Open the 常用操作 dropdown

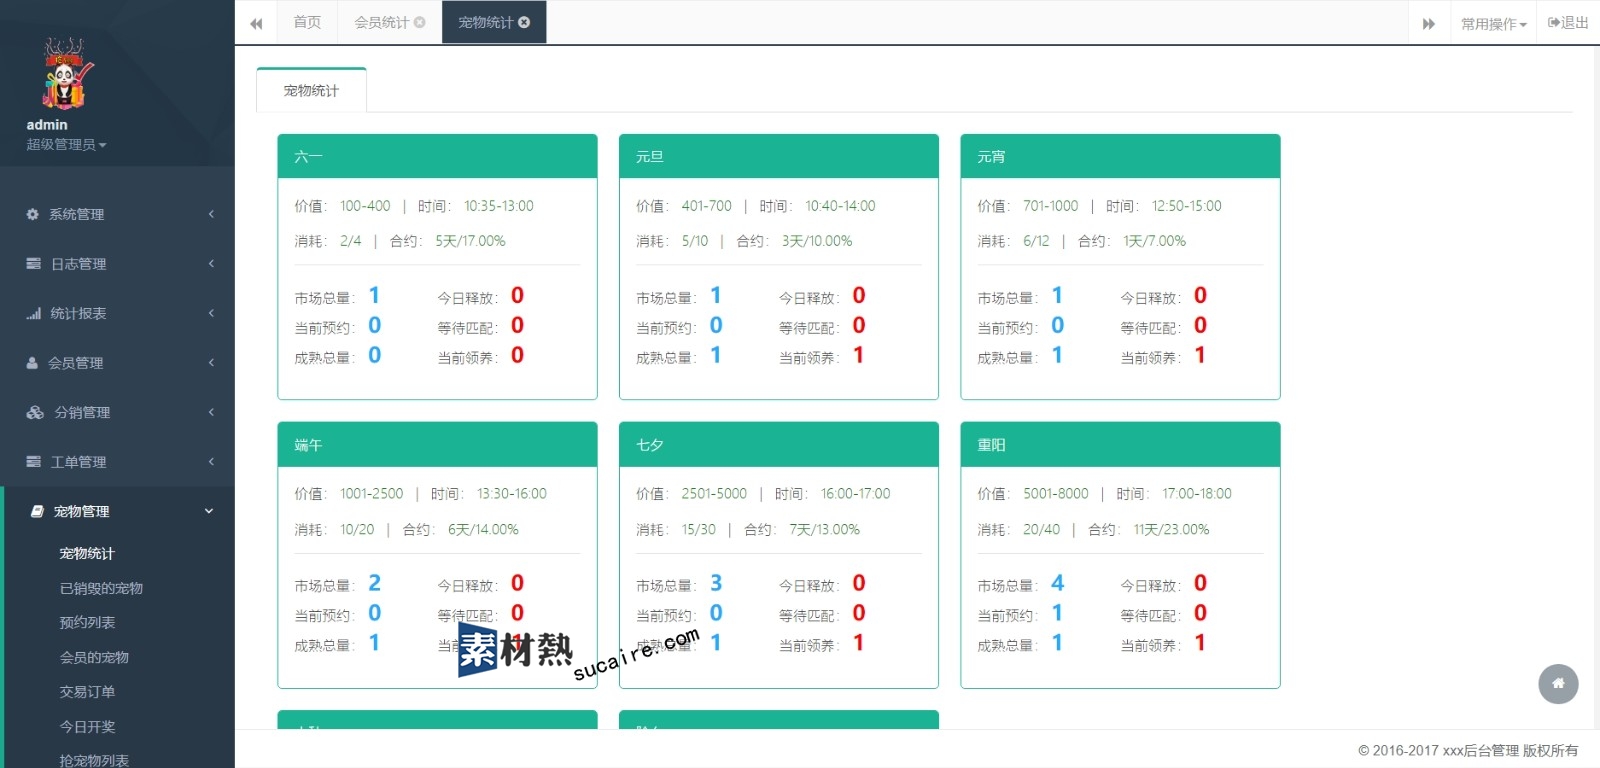click(x=1494, y=23)
